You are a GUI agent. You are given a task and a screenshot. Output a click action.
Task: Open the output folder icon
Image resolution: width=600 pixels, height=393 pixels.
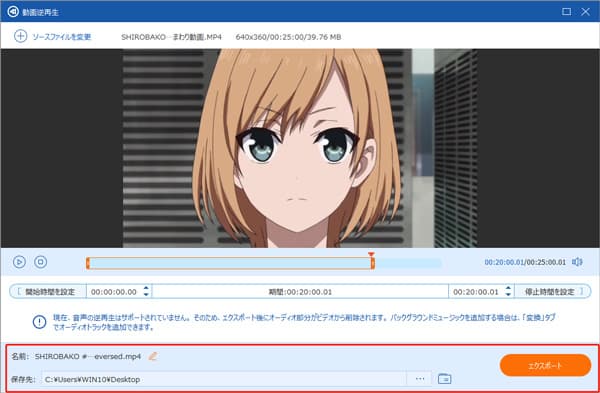tap(444, 379)
